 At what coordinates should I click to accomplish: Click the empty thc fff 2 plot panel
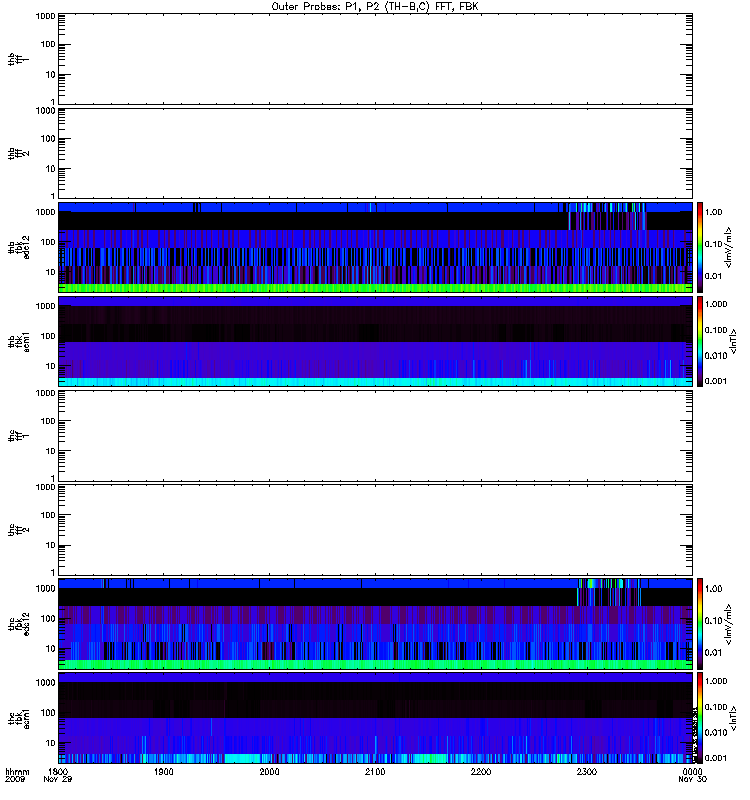(x=375, y=530)
